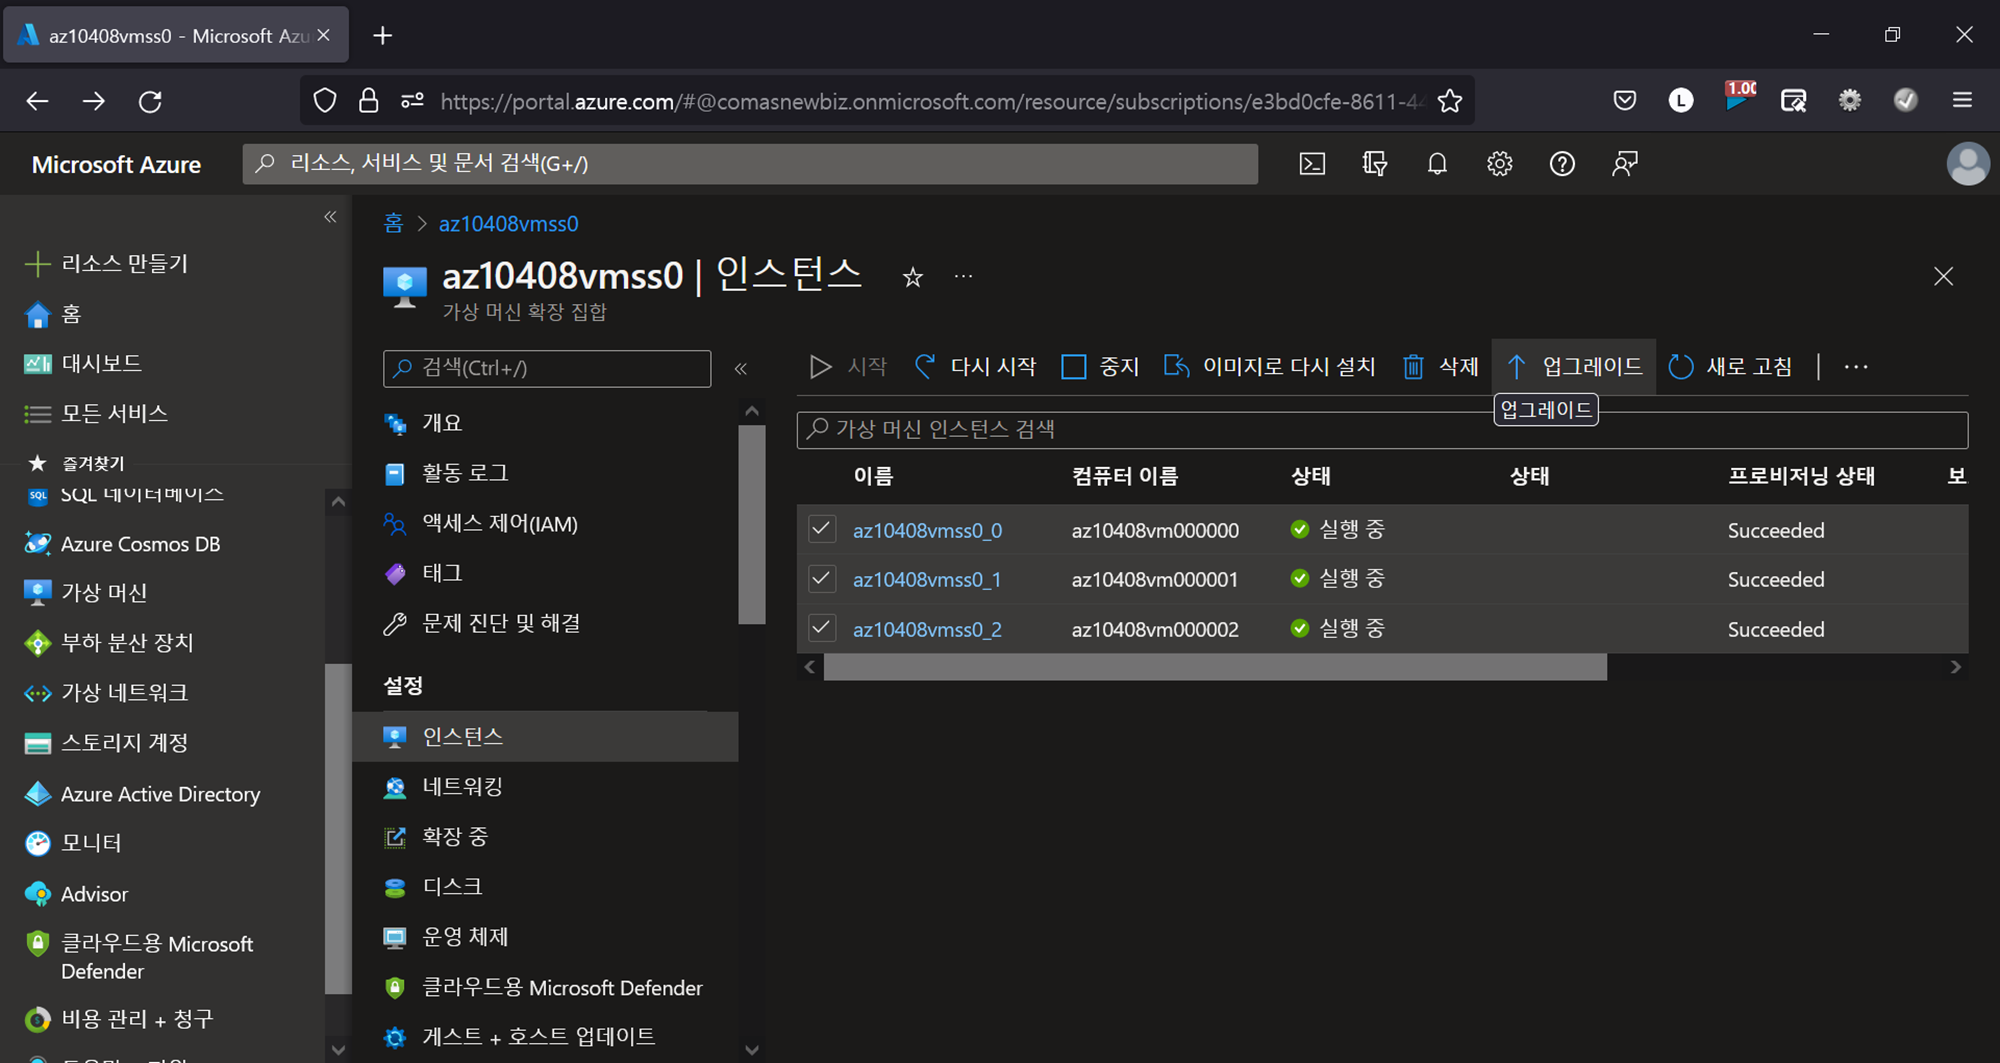The width and height of the screenshot is (2000, 1063).
Task: Focus the resource menu 검색 box
Action: [x=547, y=368]
